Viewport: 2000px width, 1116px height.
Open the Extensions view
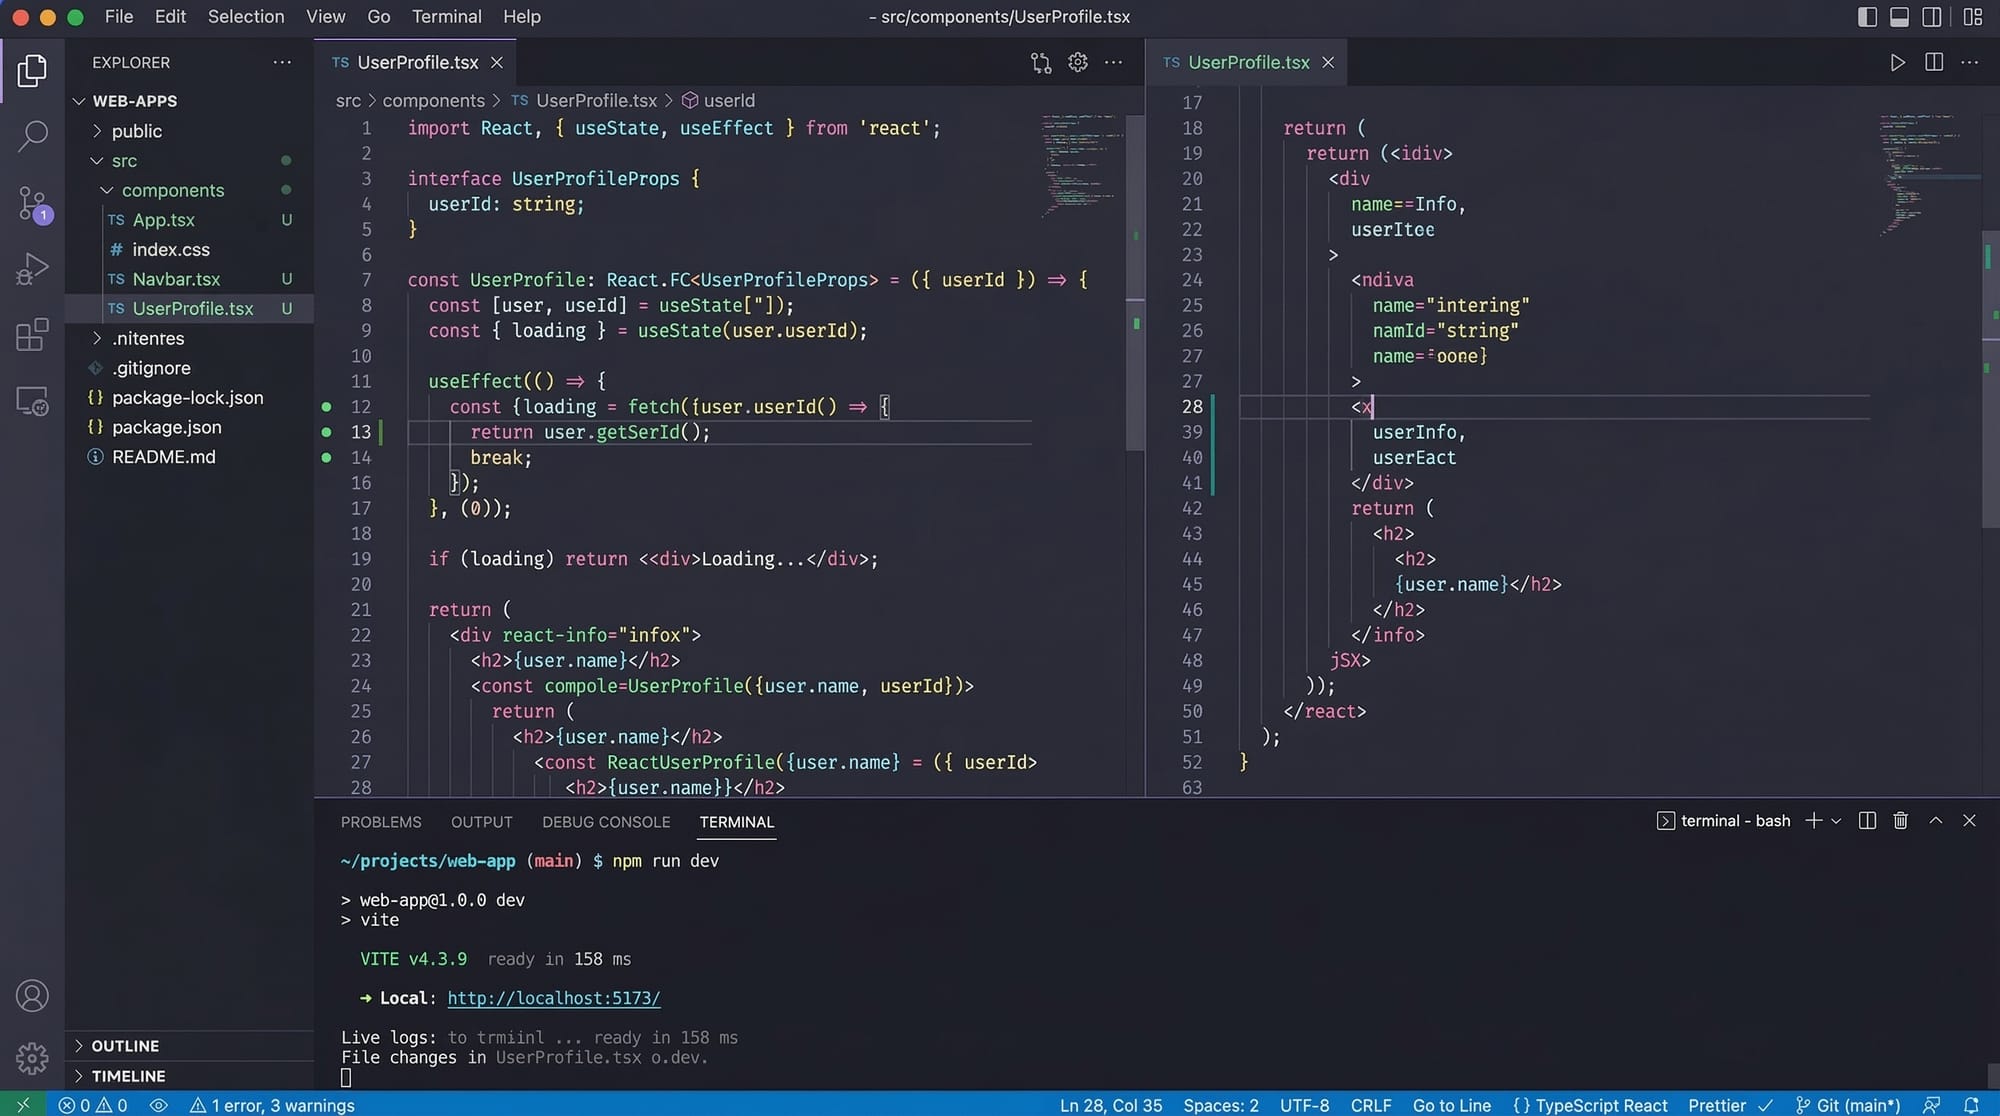(32, 335)
